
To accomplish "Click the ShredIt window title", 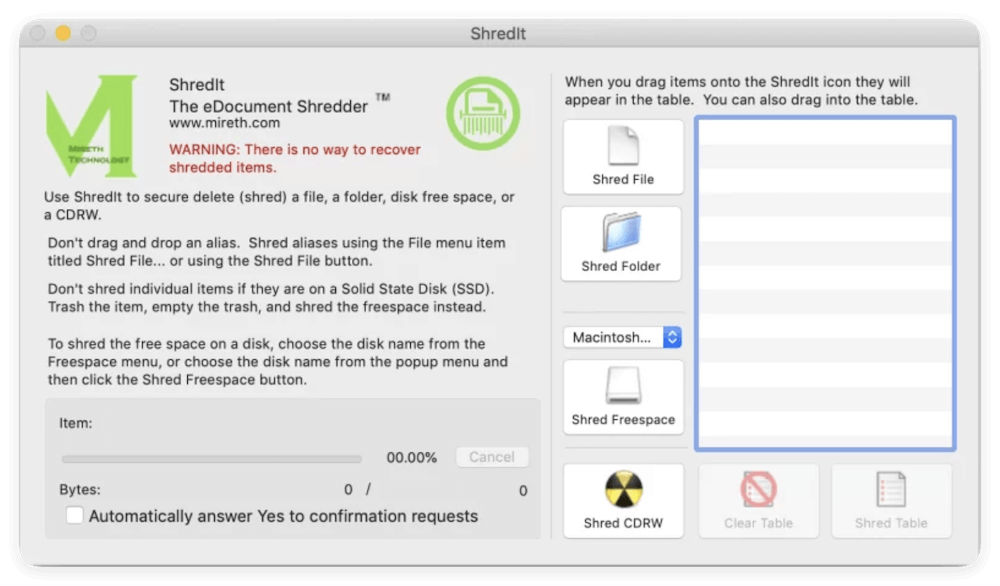I will click(500, 33).
